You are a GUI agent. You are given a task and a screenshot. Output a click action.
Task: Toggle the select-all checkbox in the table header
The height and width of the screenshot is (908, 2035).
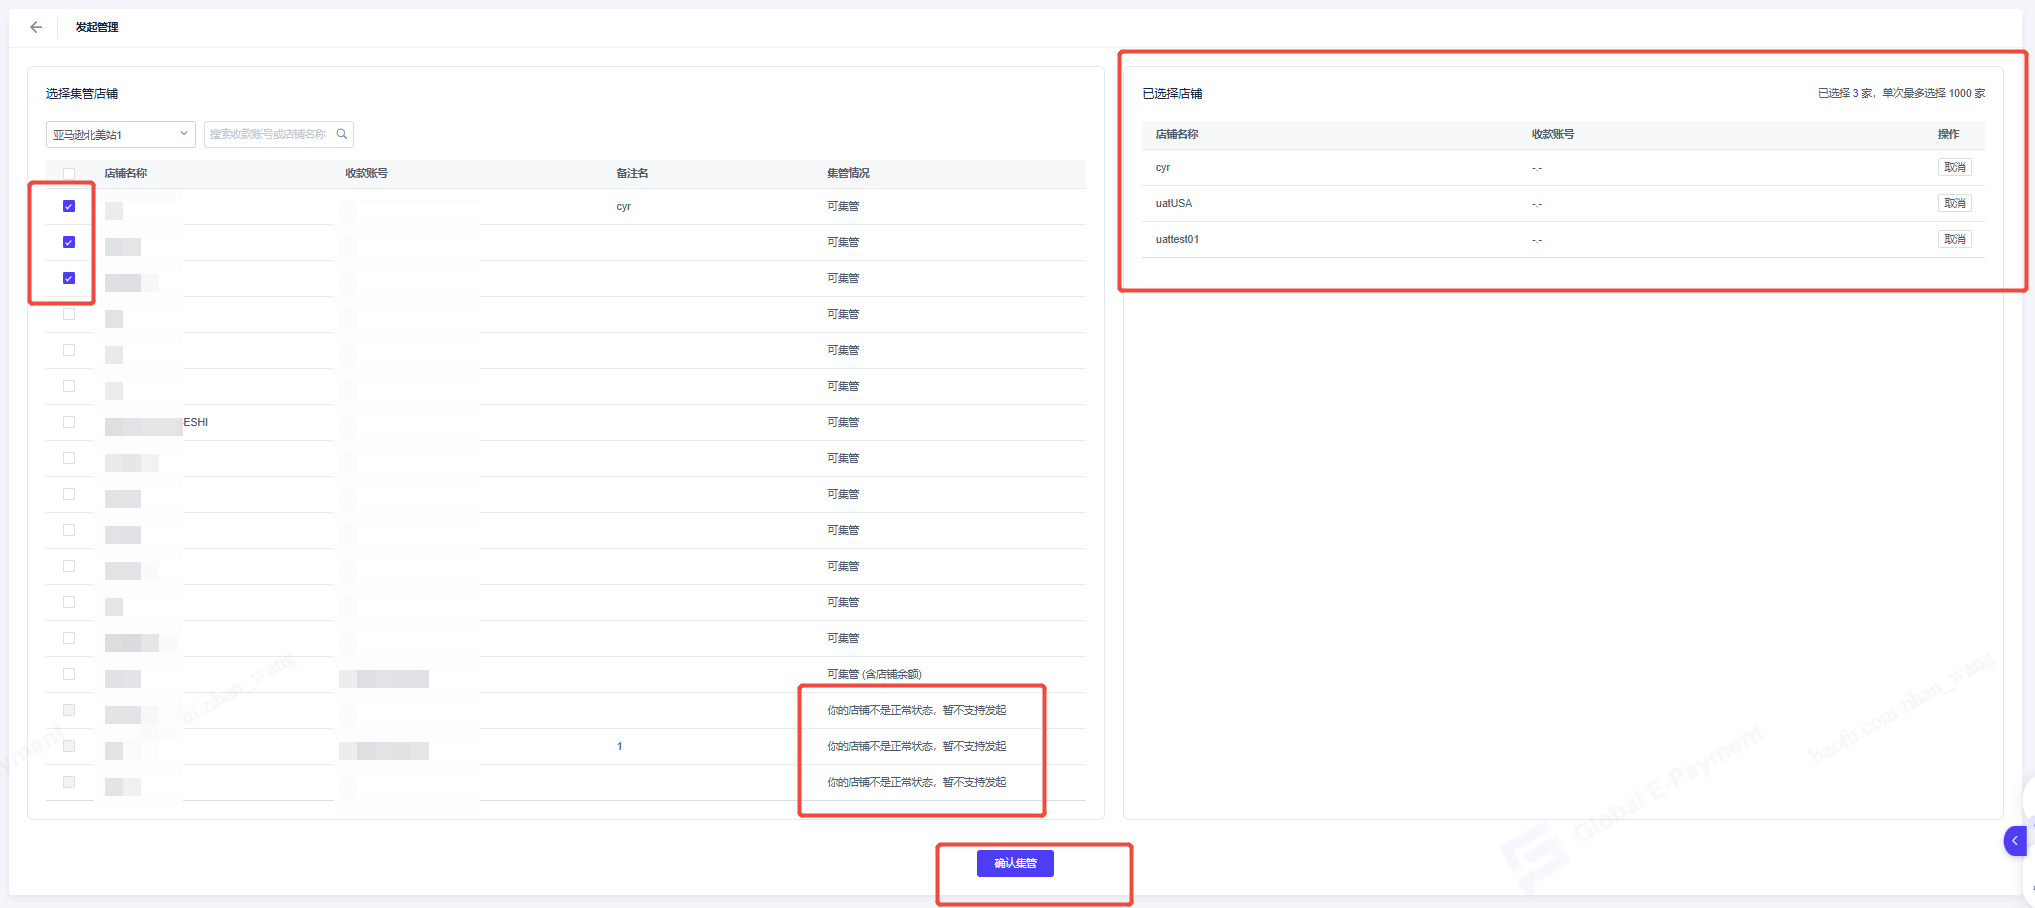pos(69,174)
